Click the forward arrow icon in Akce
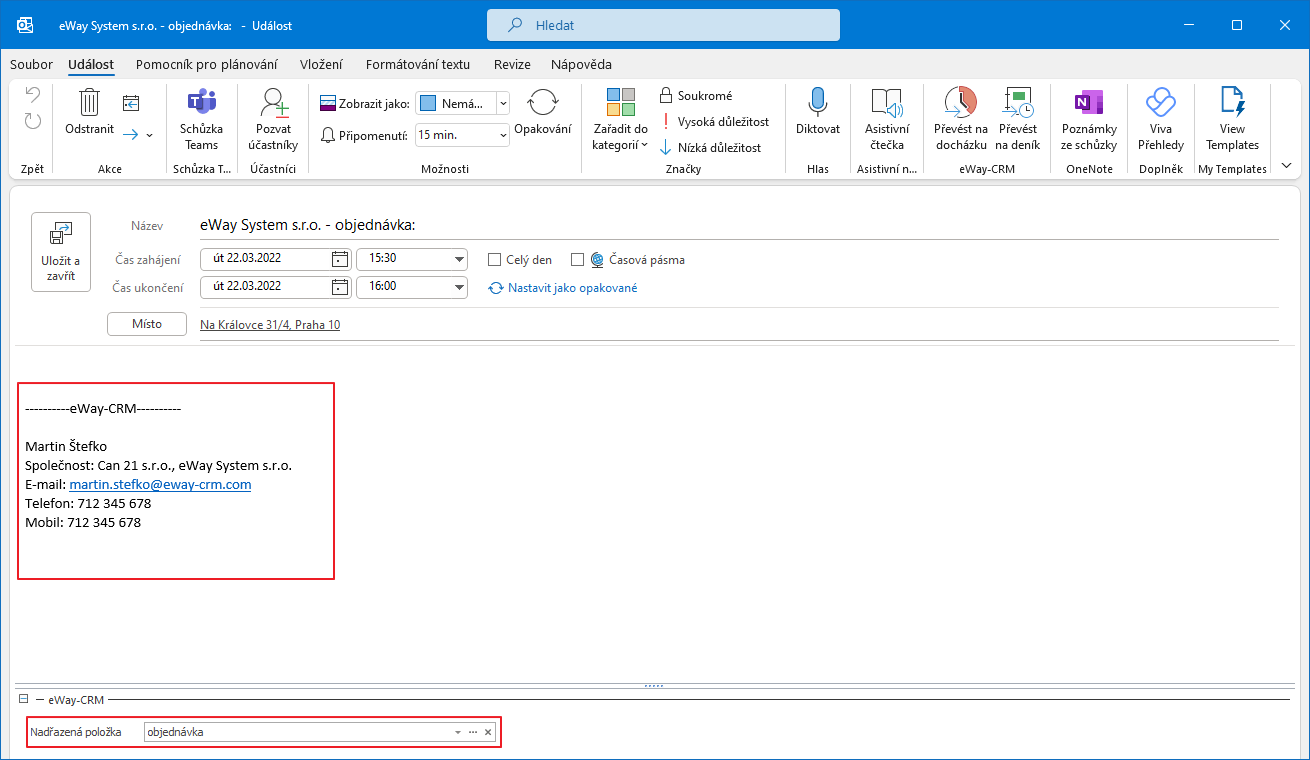This screenshot has width=1310, height=760. point(131,133)
